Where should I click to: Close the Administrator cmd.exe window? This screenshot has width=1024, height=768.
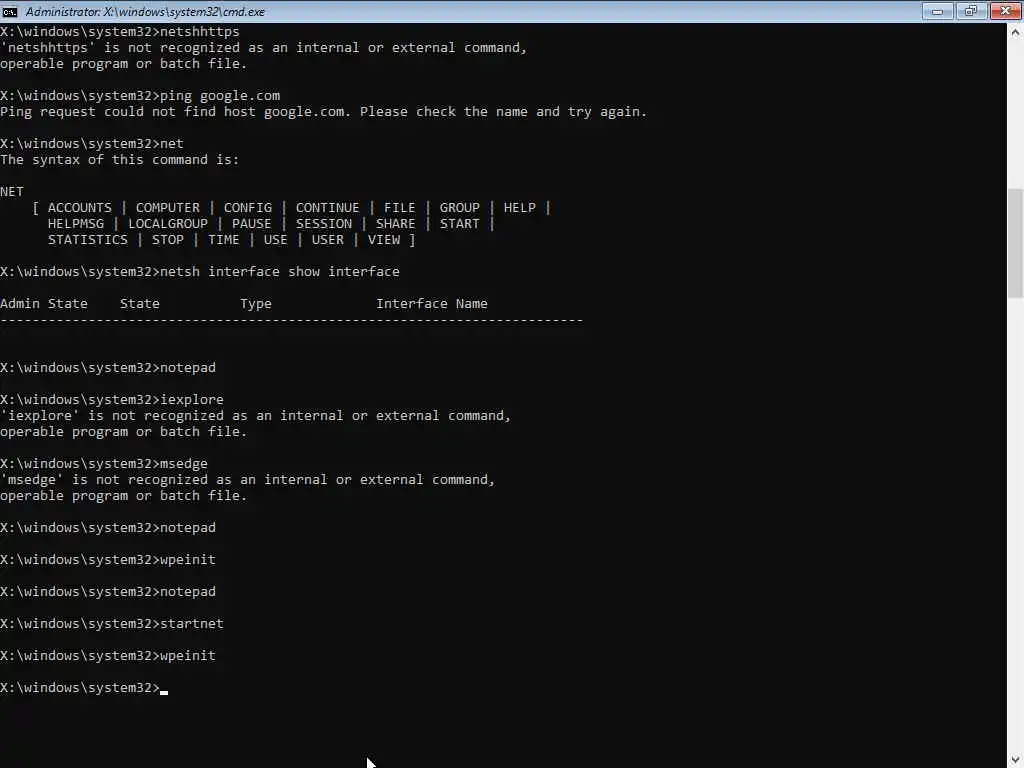1005,11
